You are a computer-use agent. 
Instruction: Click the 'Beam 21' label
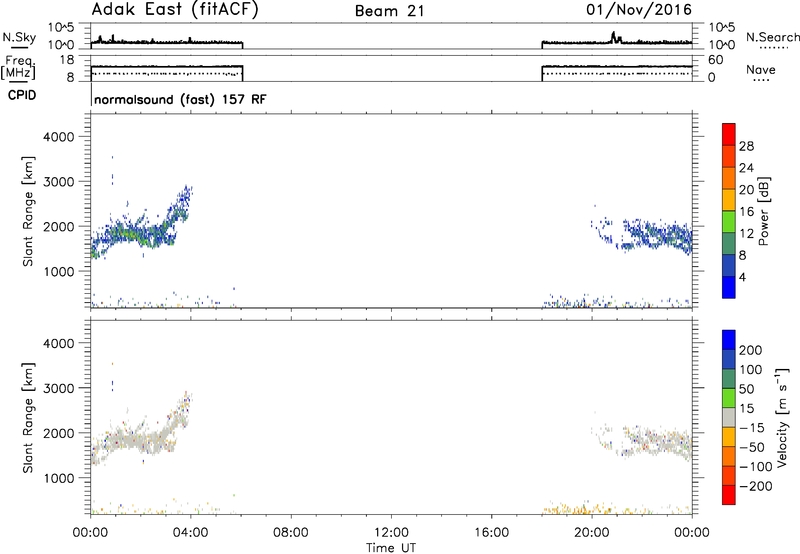(x=390, y=11)
